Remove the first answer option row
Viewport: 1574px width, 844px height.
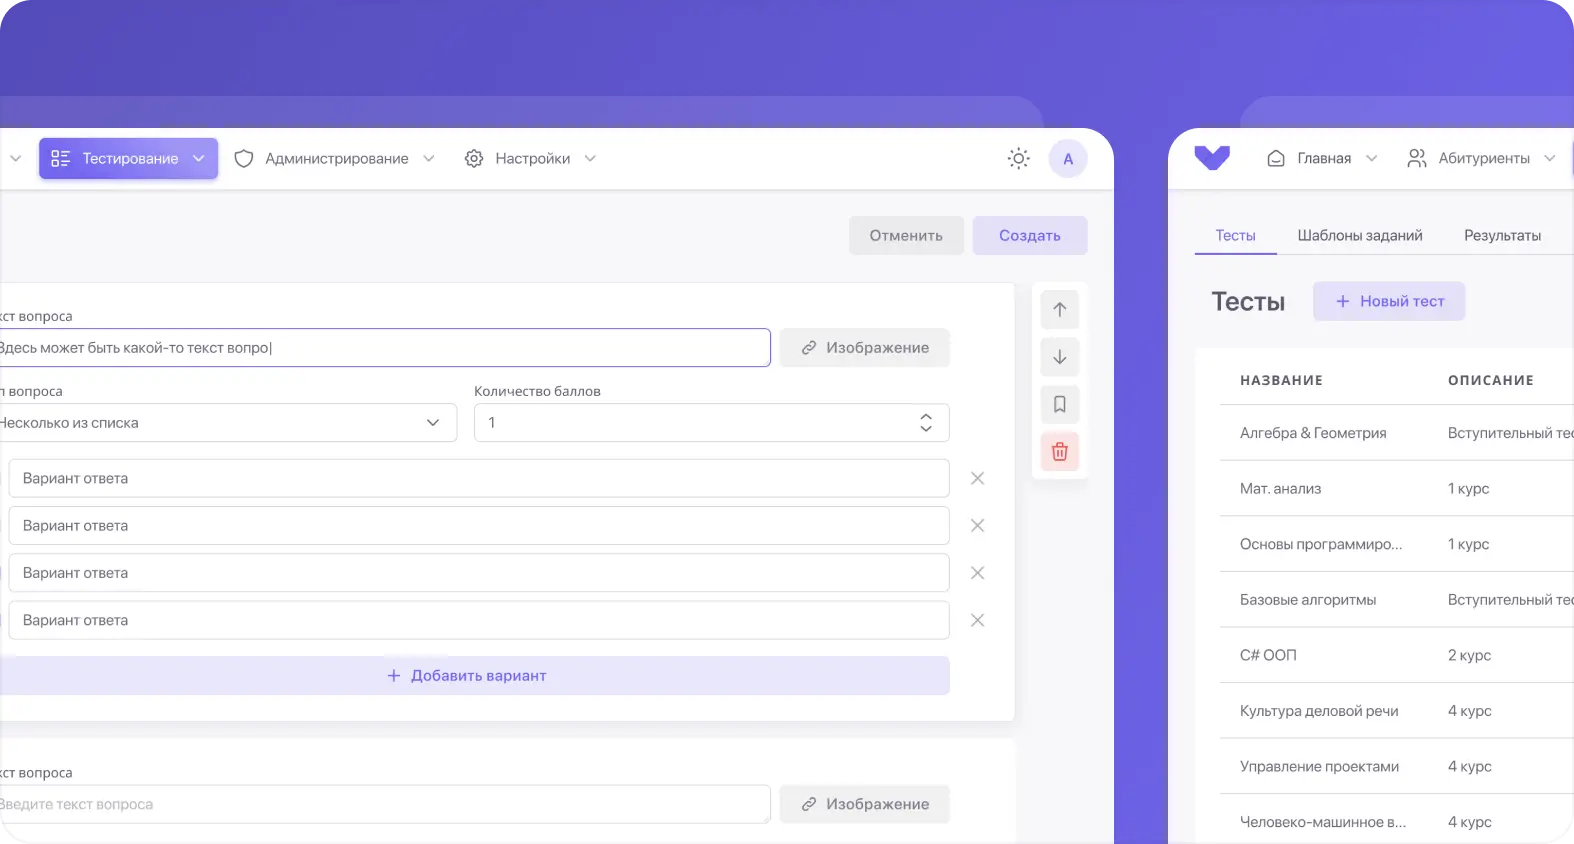(978, 478)
